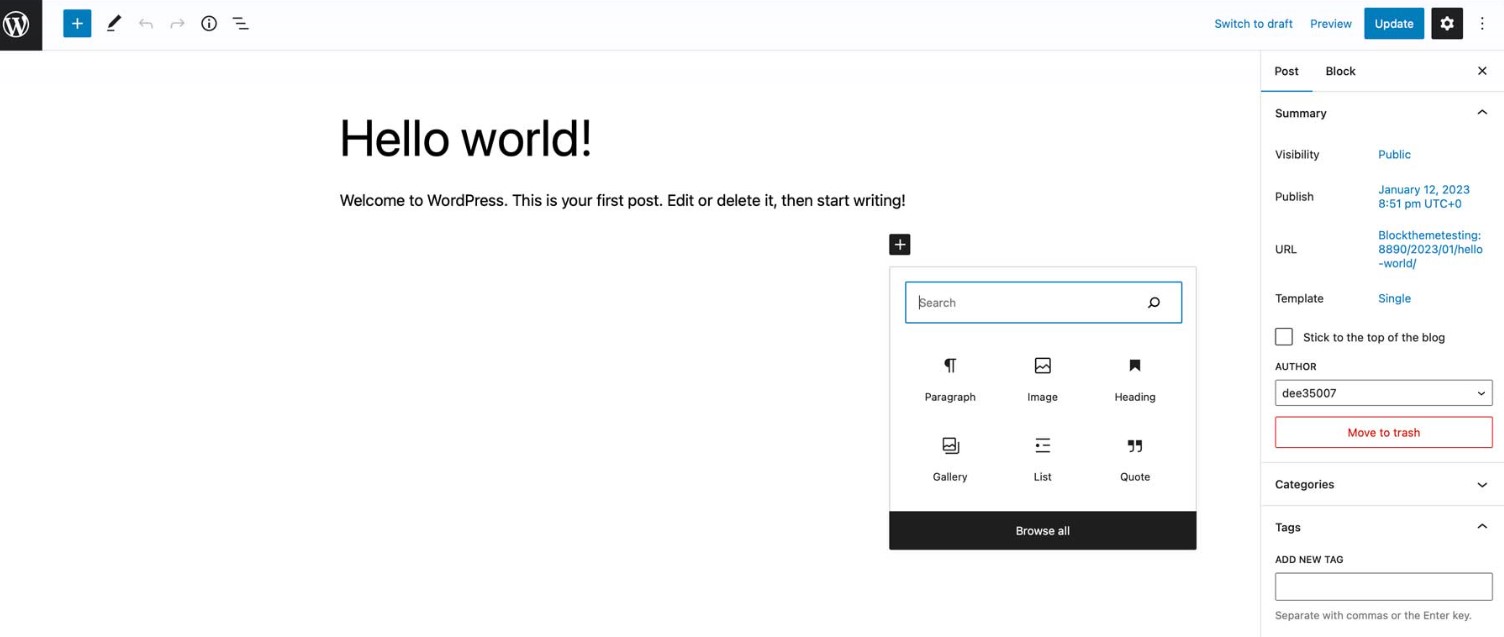Change the template via Single link

pyautogui.click(x=1394, y=299)
